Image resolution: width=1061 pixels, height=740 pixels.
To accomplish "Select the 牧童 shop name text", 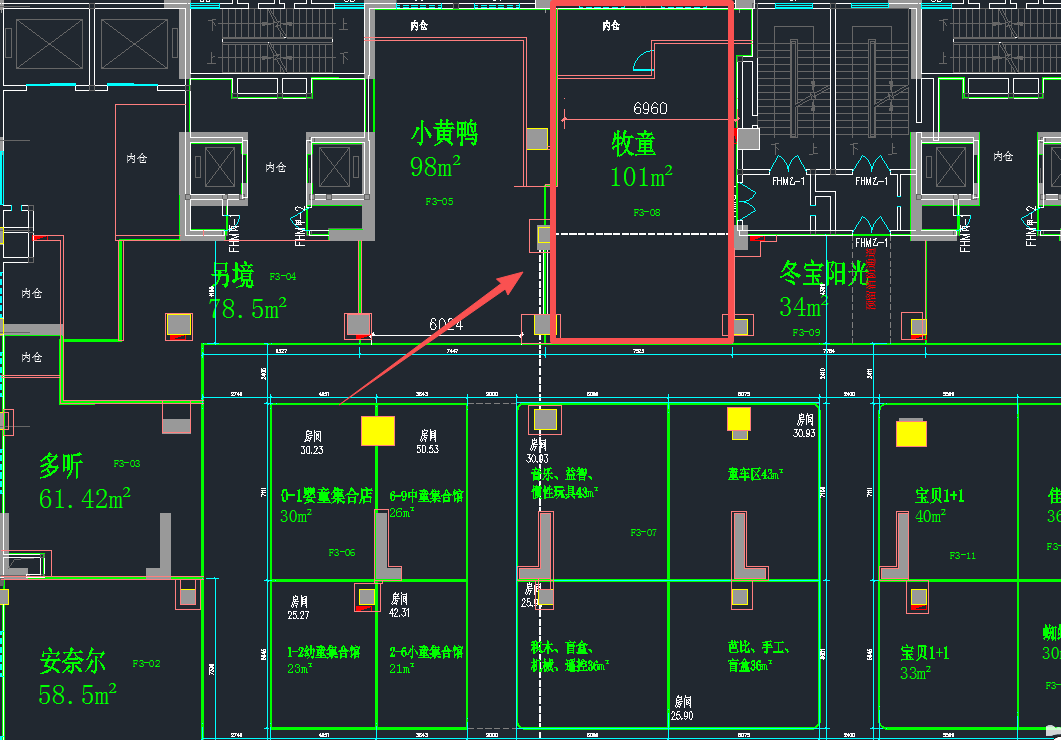I will tap(634, 144).
